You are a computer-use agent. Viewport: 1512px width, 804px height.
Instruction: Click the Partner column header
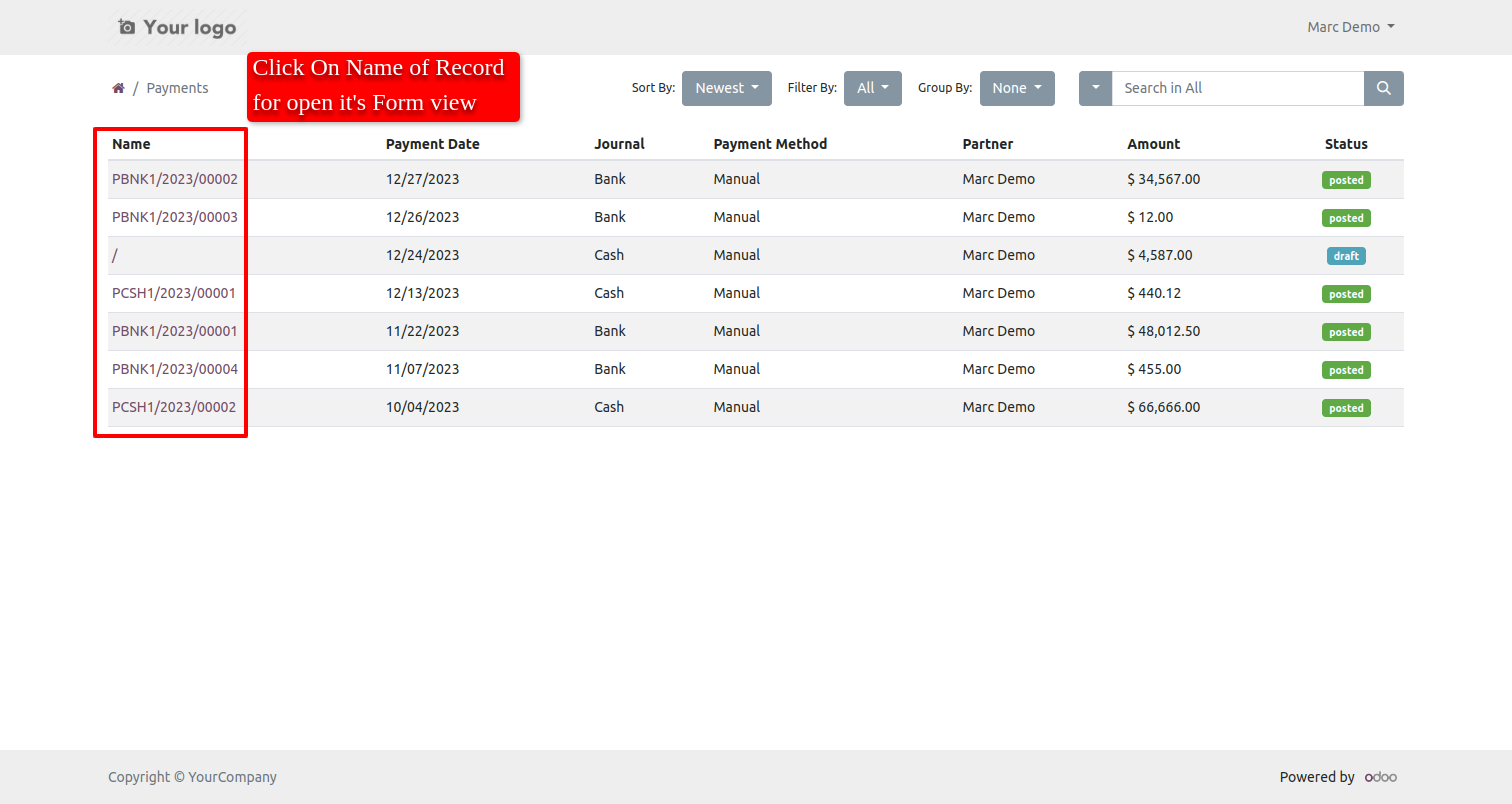tap(988, 144)
